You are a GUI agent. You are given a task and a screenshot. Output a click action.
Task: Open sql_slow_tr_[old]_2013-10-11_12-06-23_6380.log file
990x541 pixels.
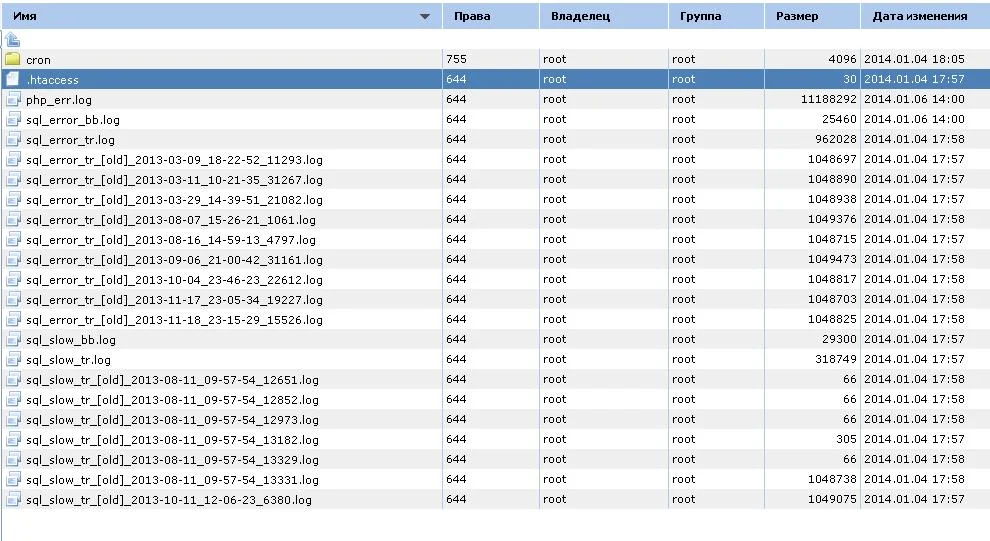169,500
